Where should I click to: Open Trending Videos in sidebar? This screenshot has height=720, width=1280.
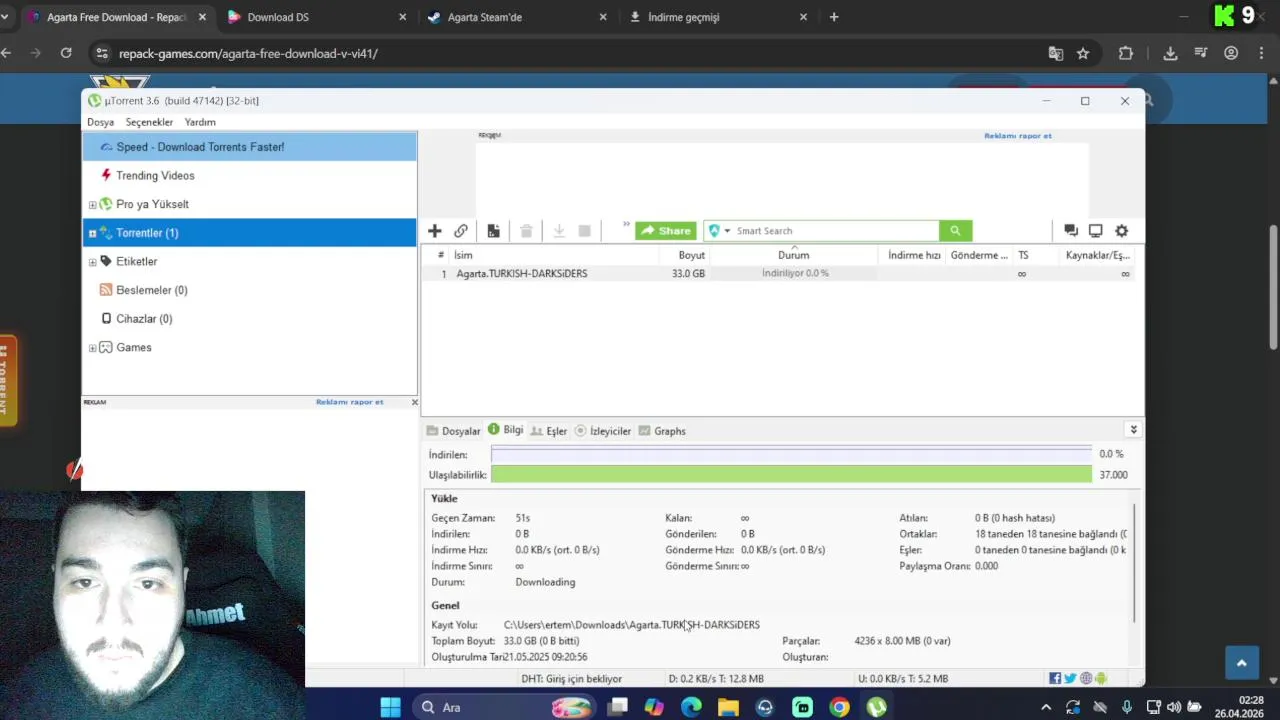[155, 175]
